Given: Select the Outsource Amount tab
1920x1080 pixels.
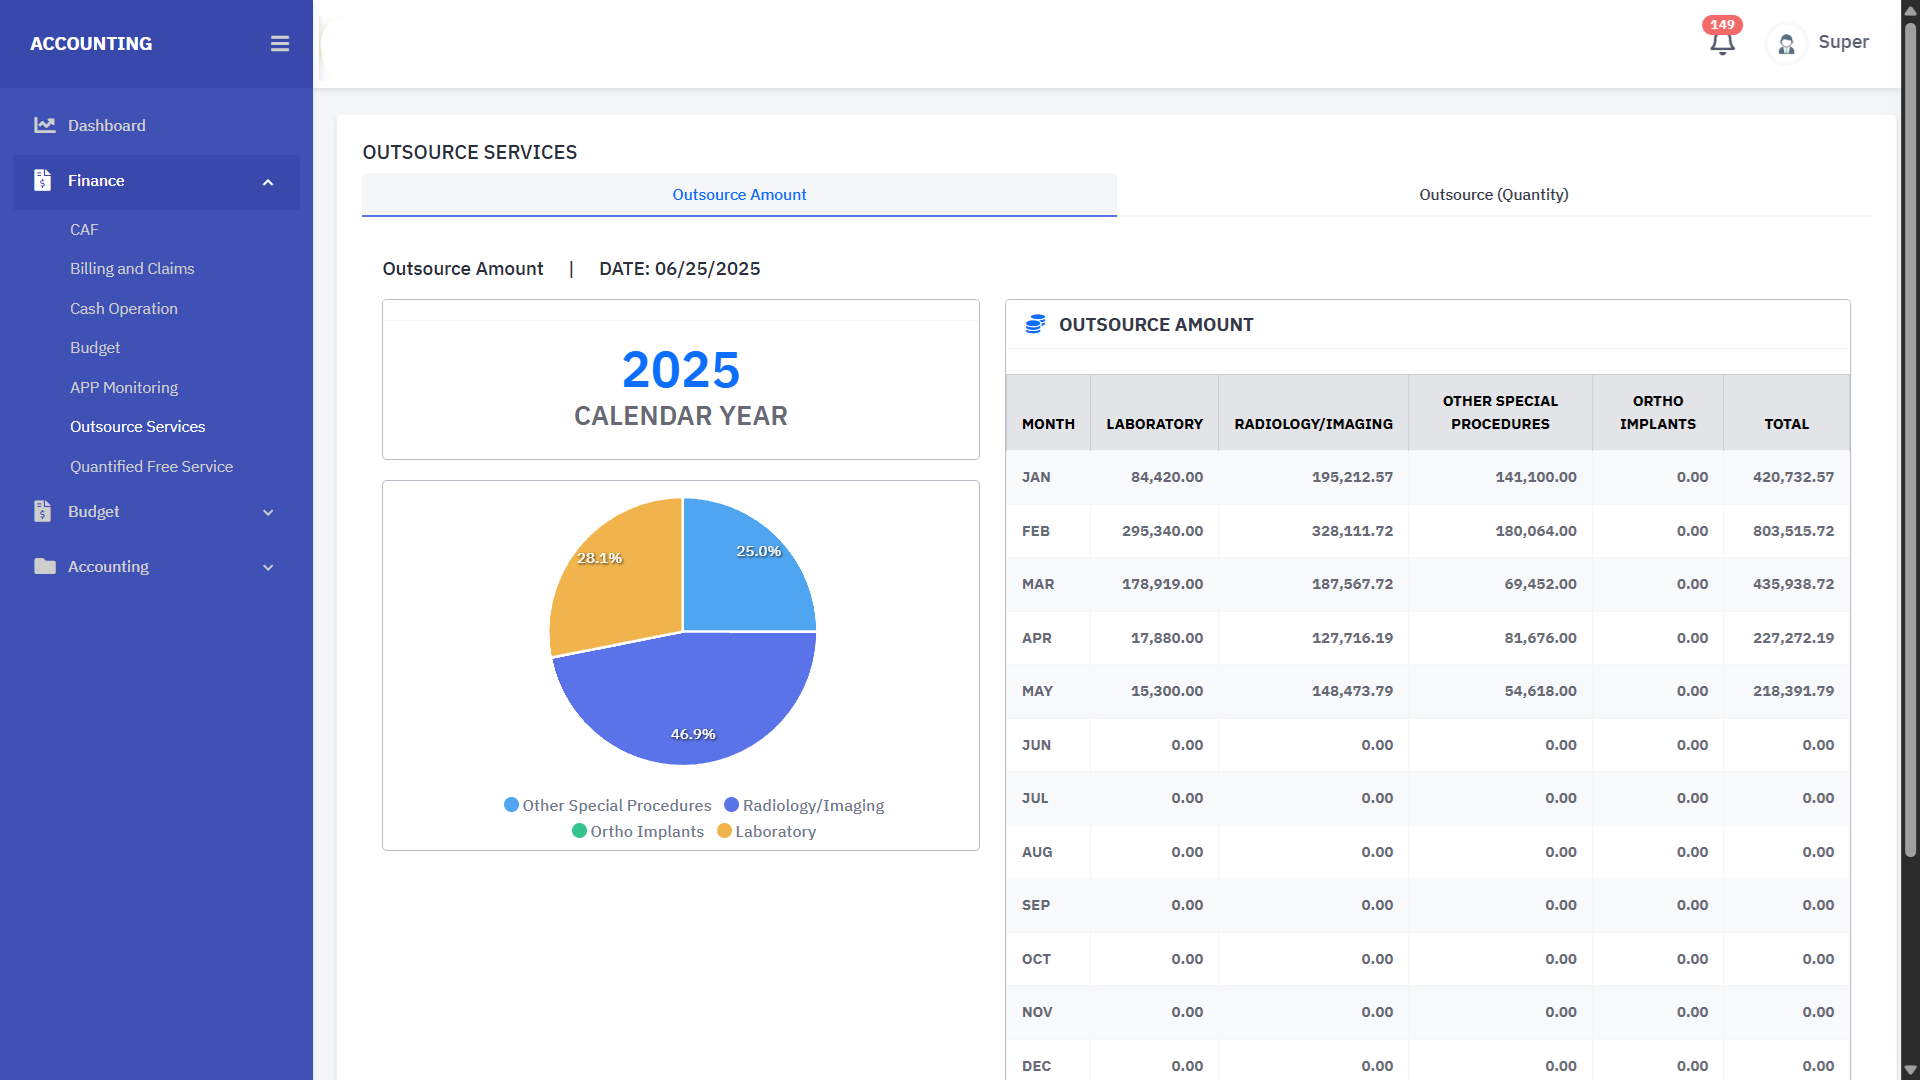Looking at the screenshot, I should coord(739,195).
